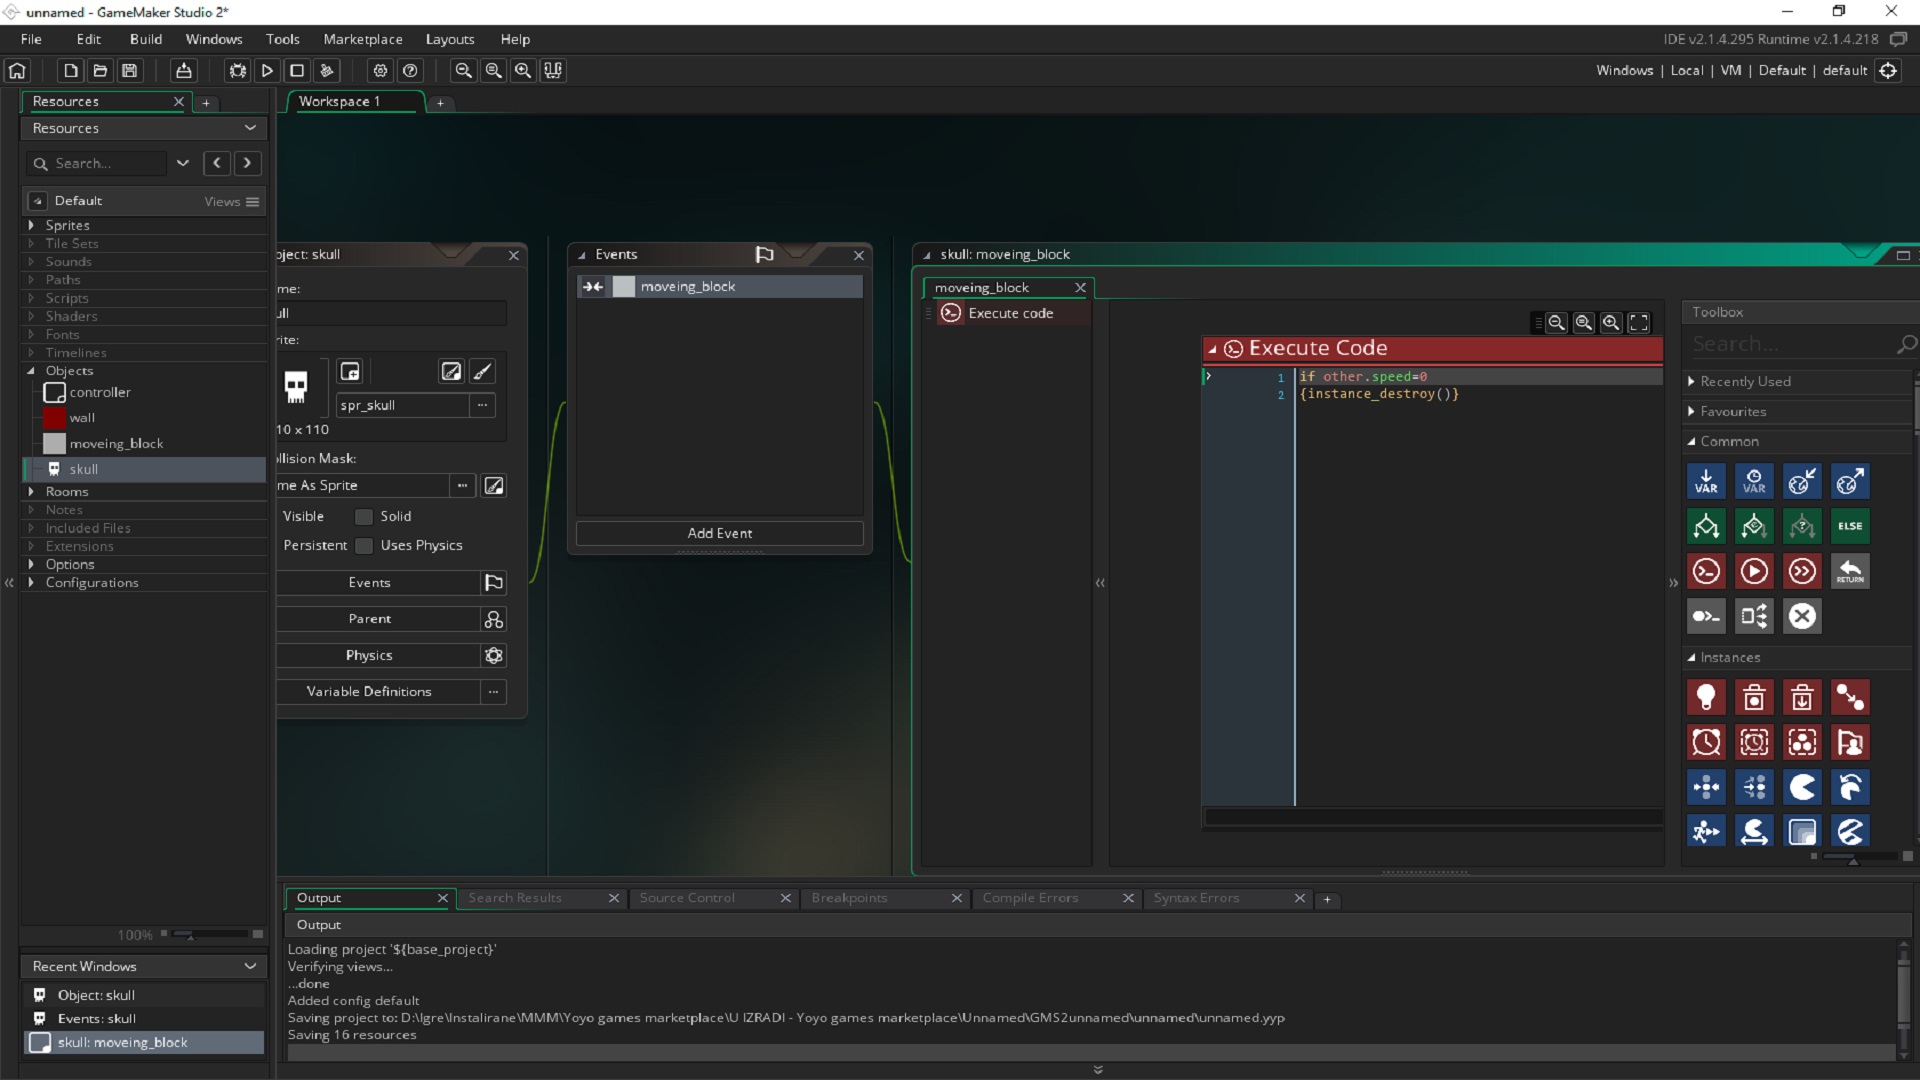The image size is (1920, 1080).
Task: Expand the Rooms tree in Resources panel
Action: 29,491
